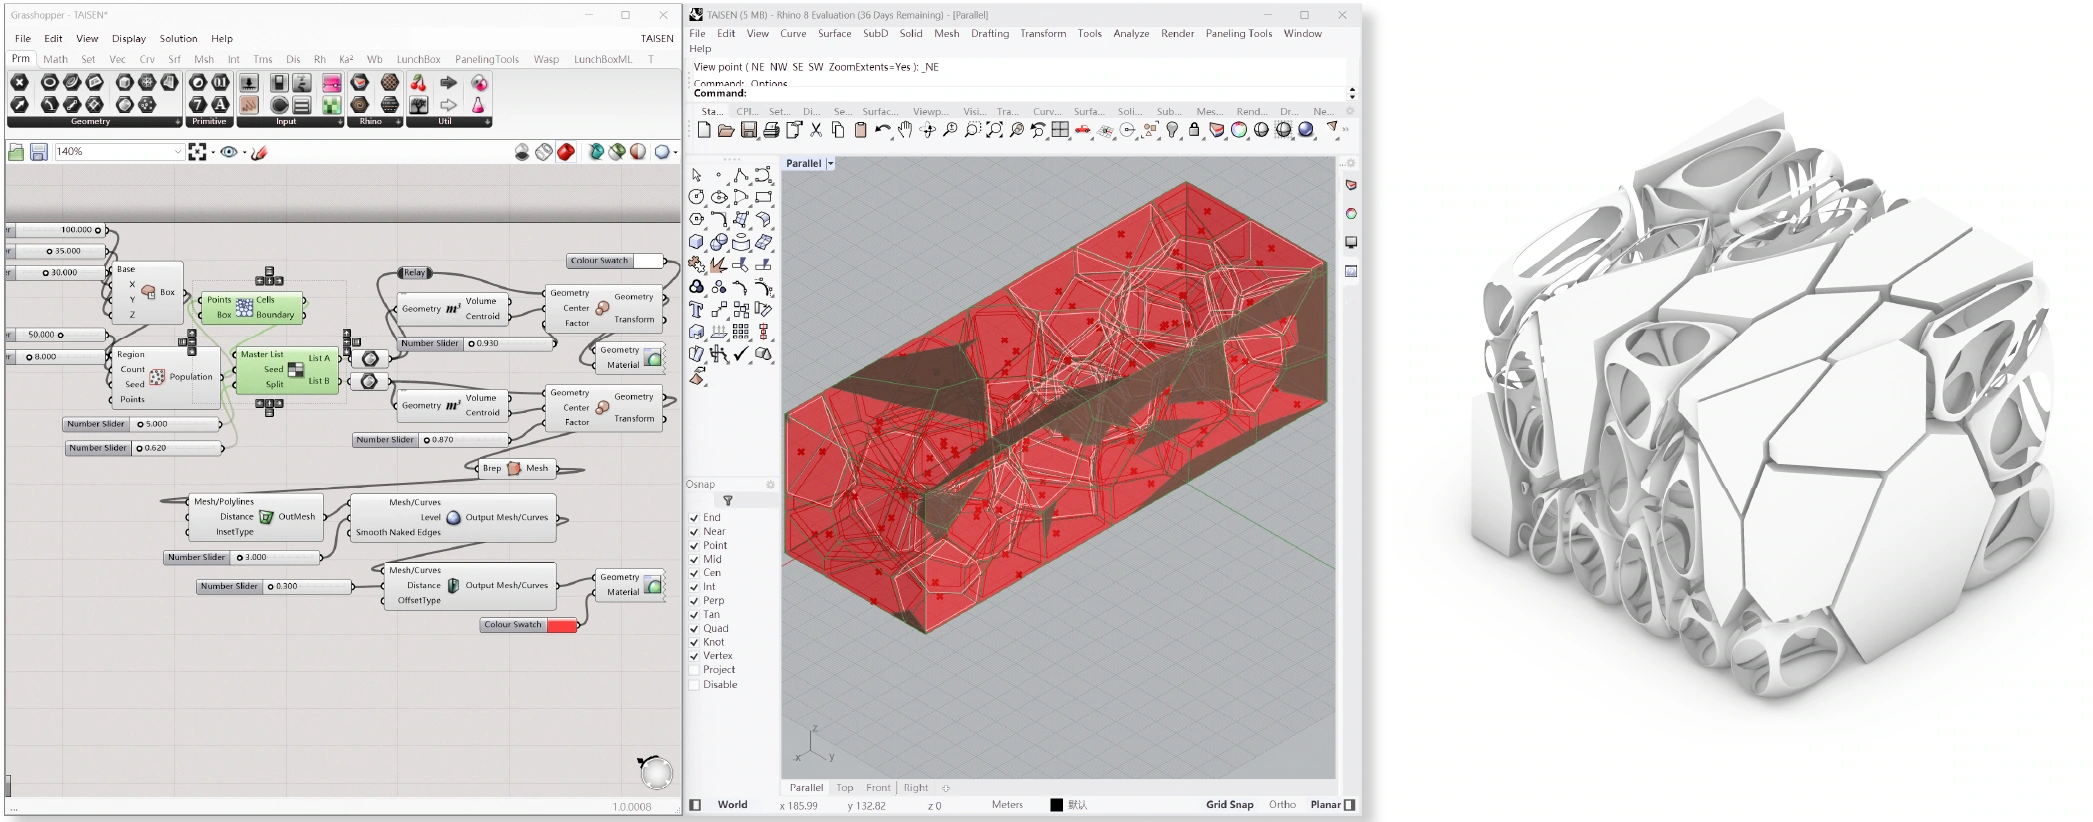The image size is (2093, 822).
Task: Click the Print icon in Rhino toolbar
Action: coord(771,130)
